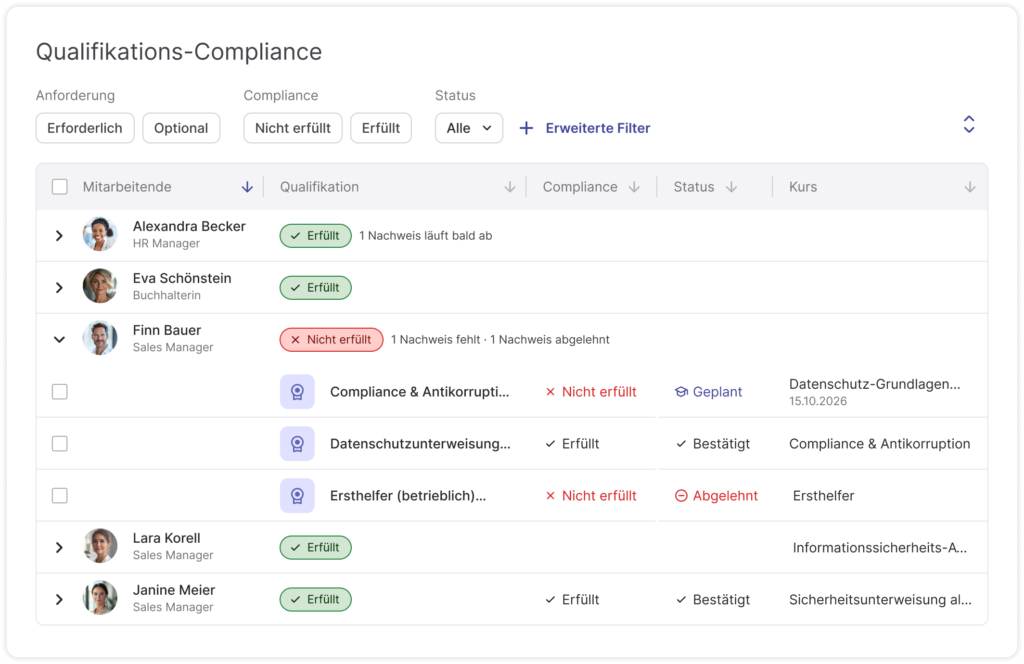Click '1 Nachweis fehlt · 1 Nachweis abgelehnt' note

(x=500, y=340)
